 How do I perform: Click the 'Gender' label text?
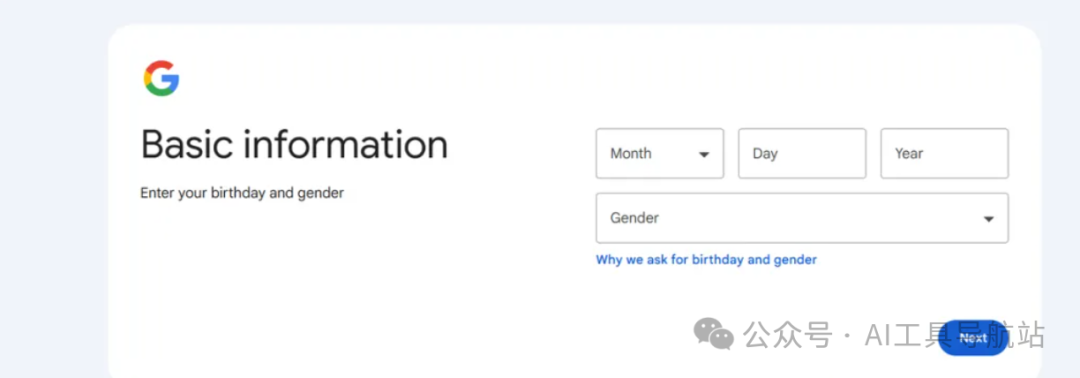point(634,218)
